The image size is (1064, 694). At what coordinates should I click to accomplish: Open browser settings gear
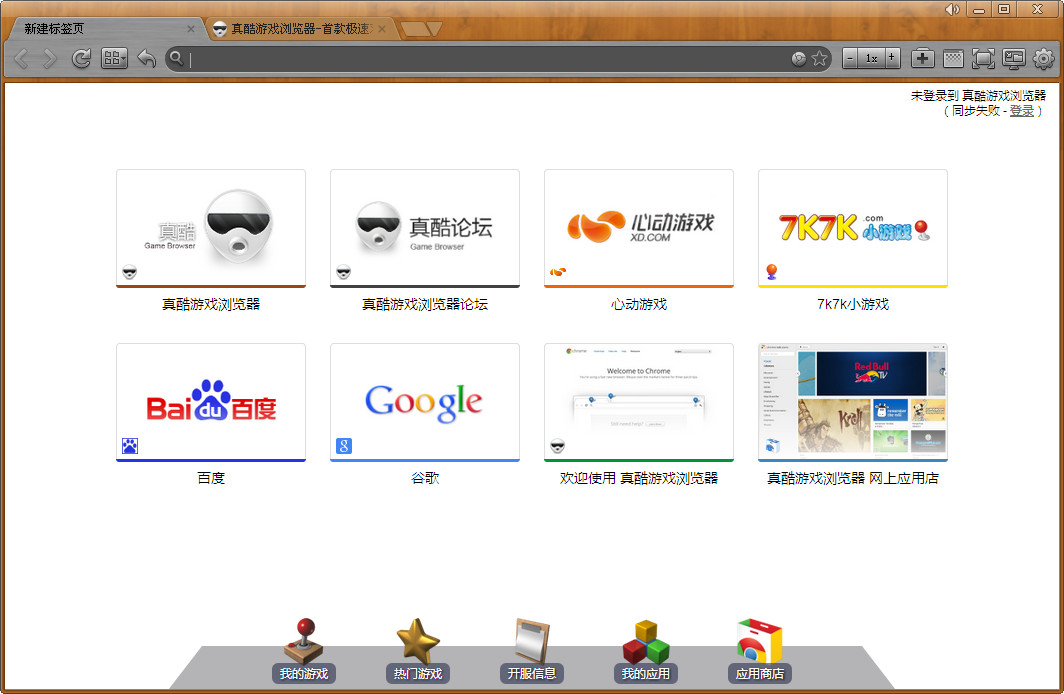pyautogui.click(x=1044, y=59)
